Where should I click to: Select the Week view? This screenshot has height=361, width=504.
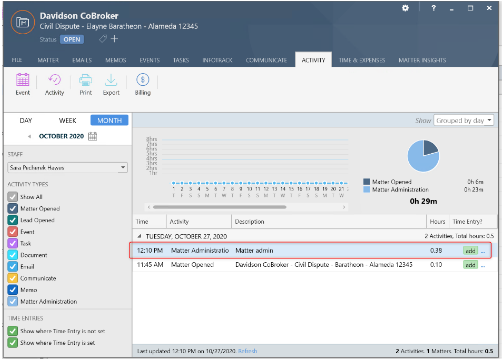pyautogui.click(x=68, y=120)
